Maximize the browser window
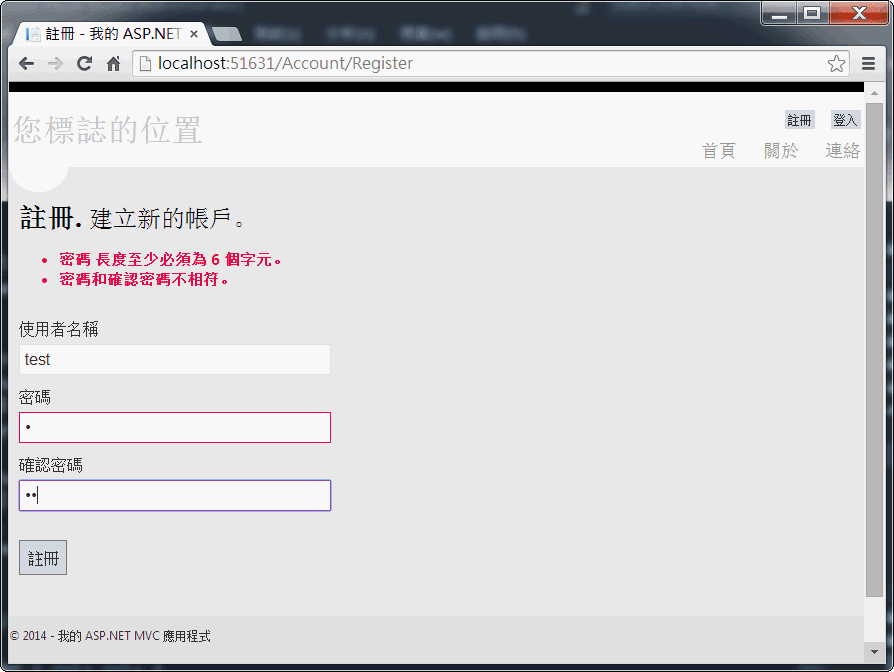The image size is (894, 672). [812, 14]
